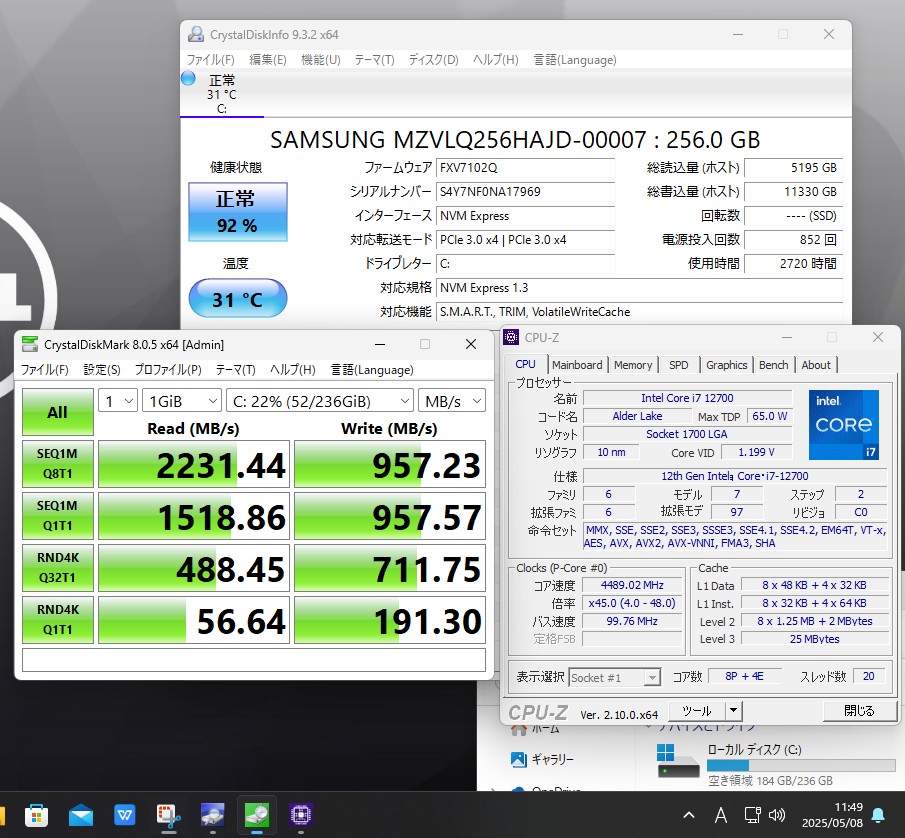
Task: Select the C: drive status circle in CrystalDiskInfo
Action: coord(188,78)
